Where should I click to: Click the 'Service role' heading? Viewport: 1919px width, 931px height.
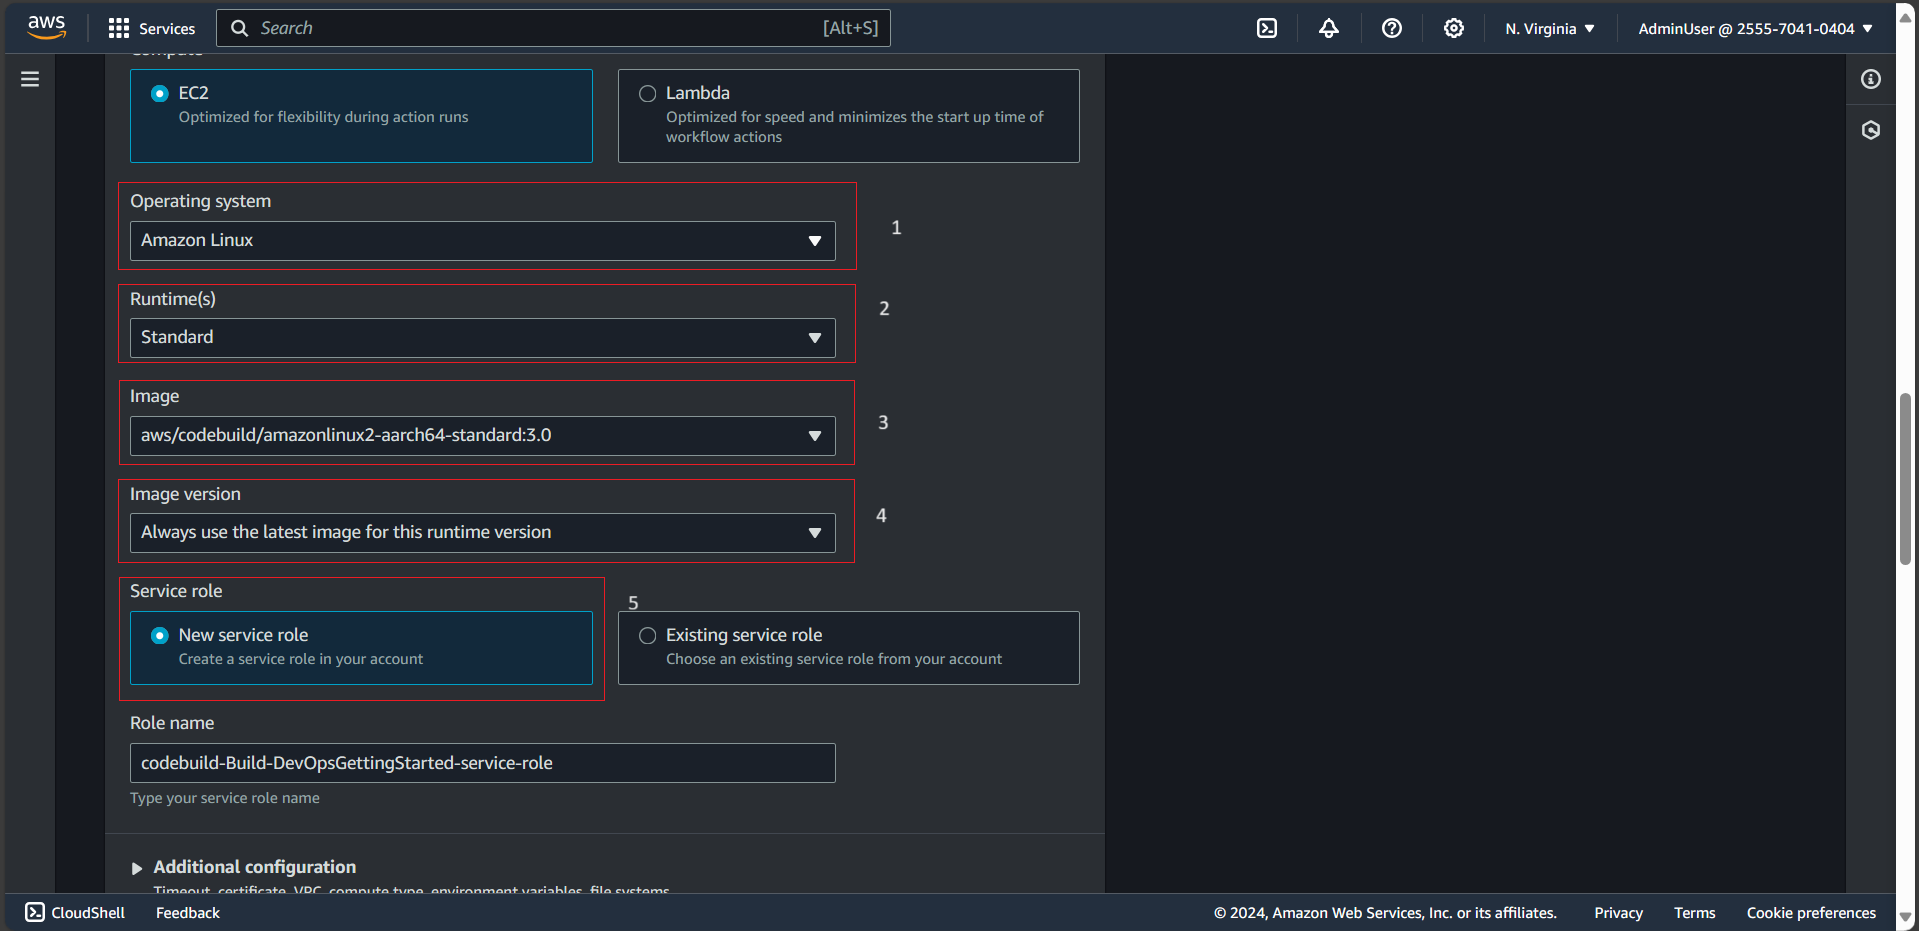176,591
